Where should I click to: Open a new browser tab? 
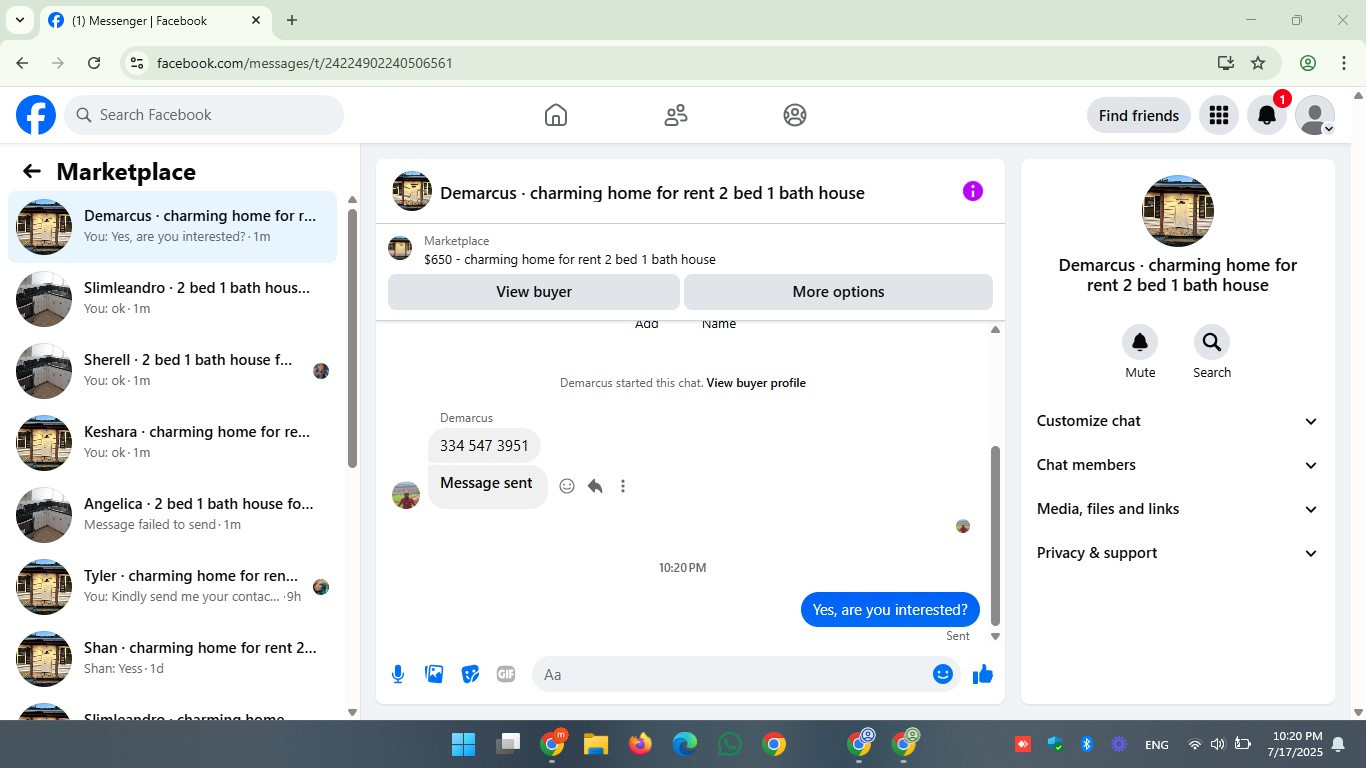pyautogui.click(x=292, y=20)
